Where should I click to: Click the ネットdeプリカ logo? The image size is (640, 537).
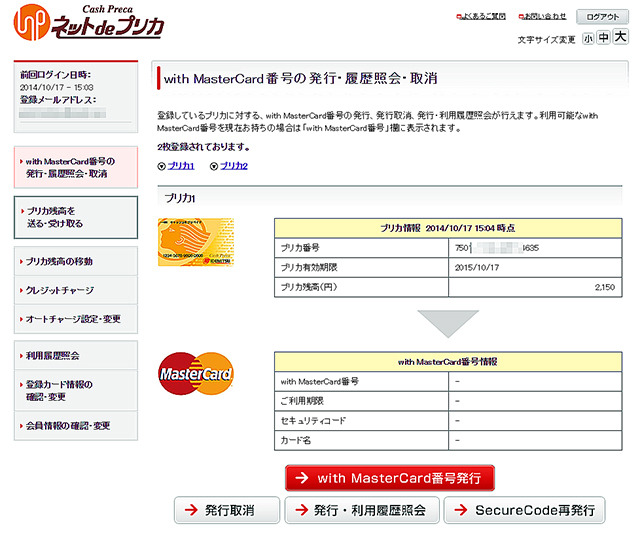coord(89,22)
